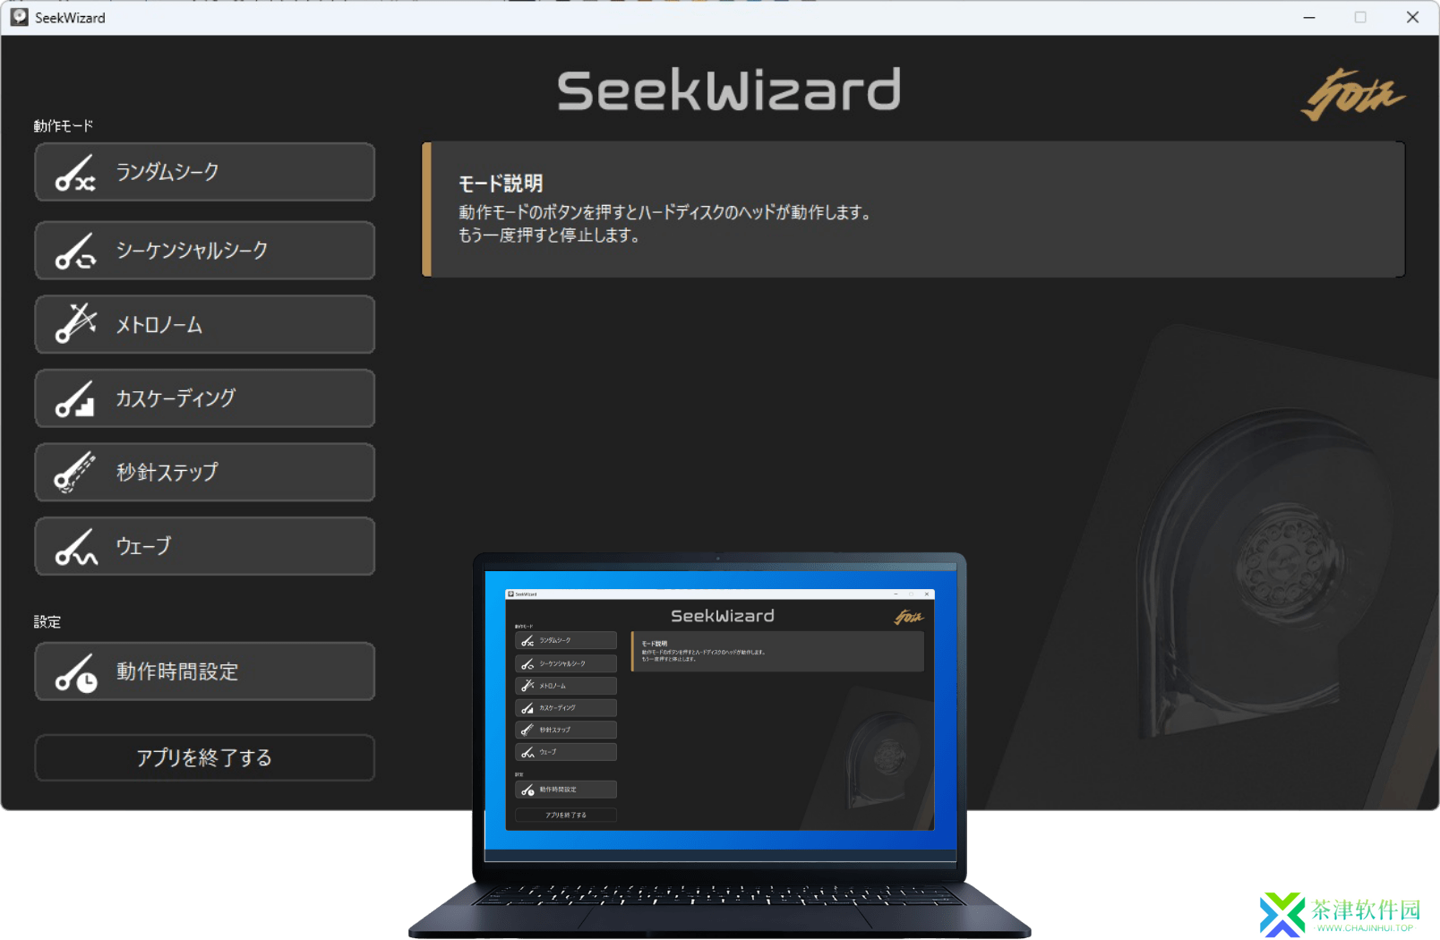The height and width of the screenshot is (940, 1440).
Task: Activate メトロノーム mode
Action: click(x=205, y=324)
